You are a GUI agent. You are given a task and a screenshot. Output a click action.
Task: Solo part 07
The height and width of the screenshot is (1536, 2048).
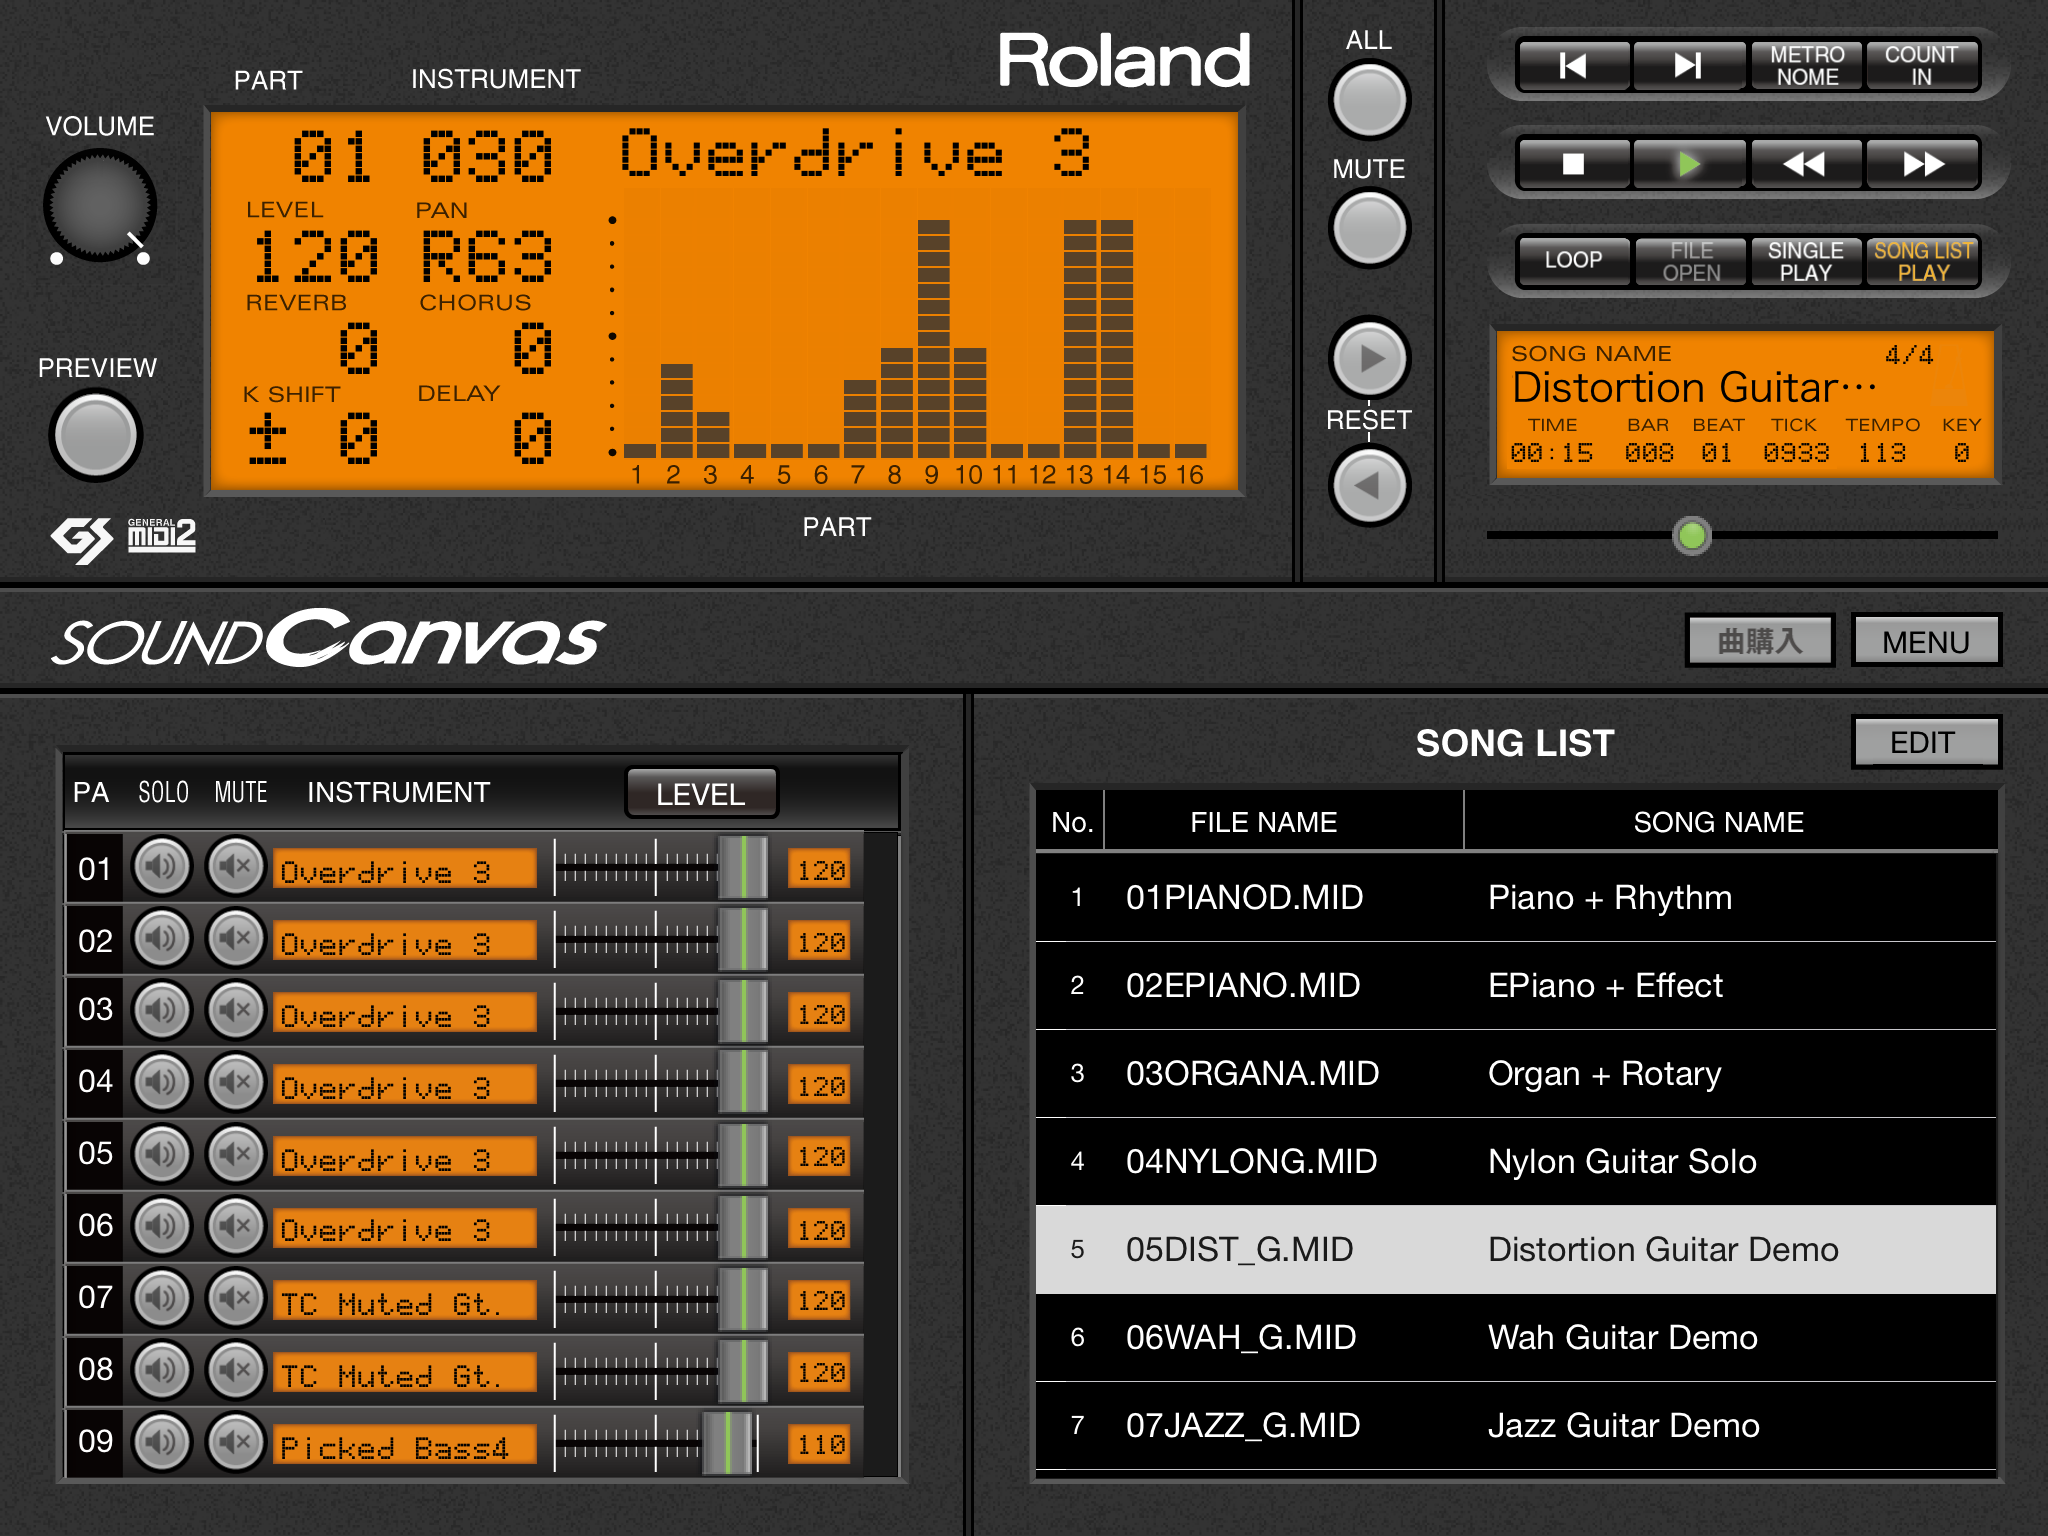pos(162,1299)
